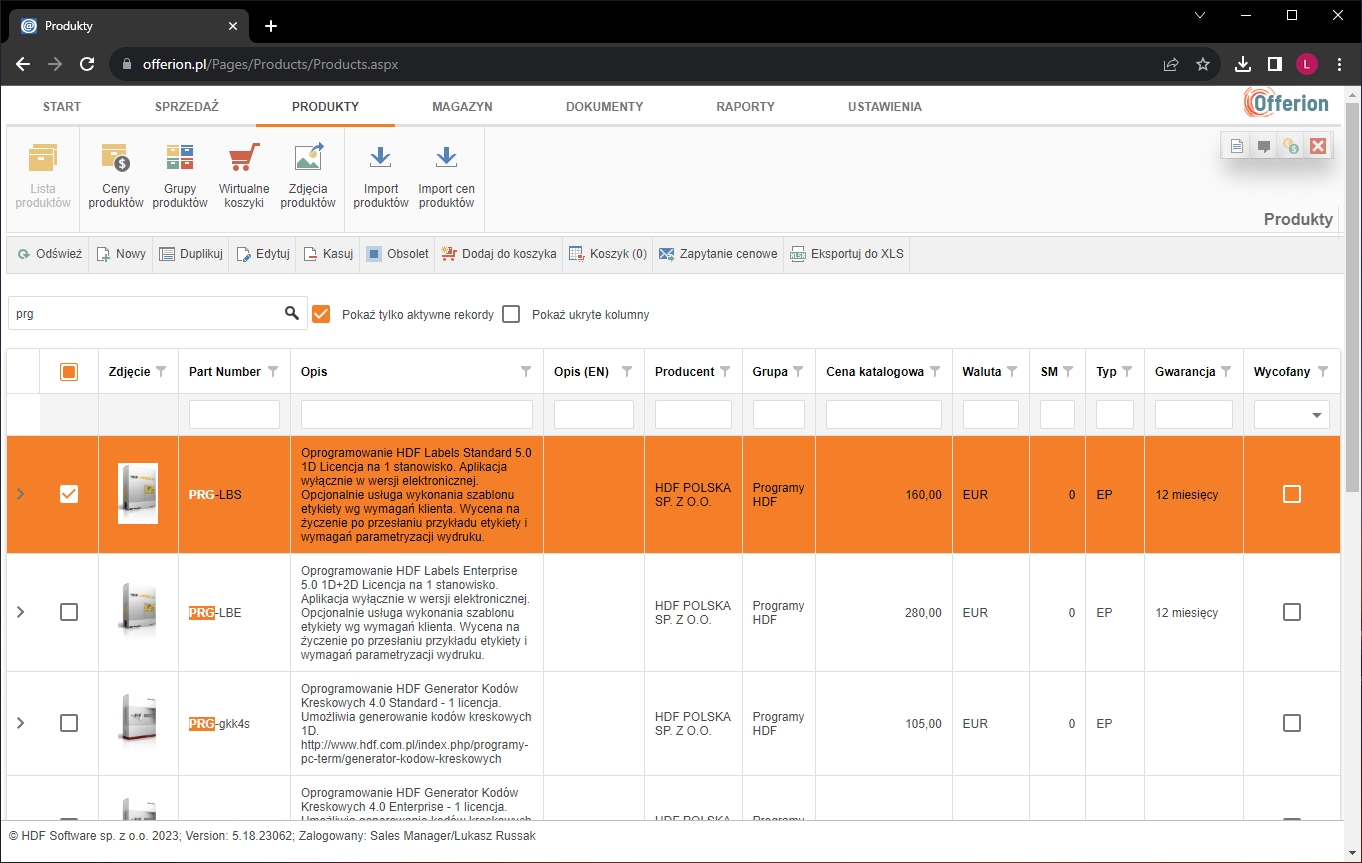
Task: Toggle Wycofany checkbox for PRG-LBS
Action: (1292, 494)
